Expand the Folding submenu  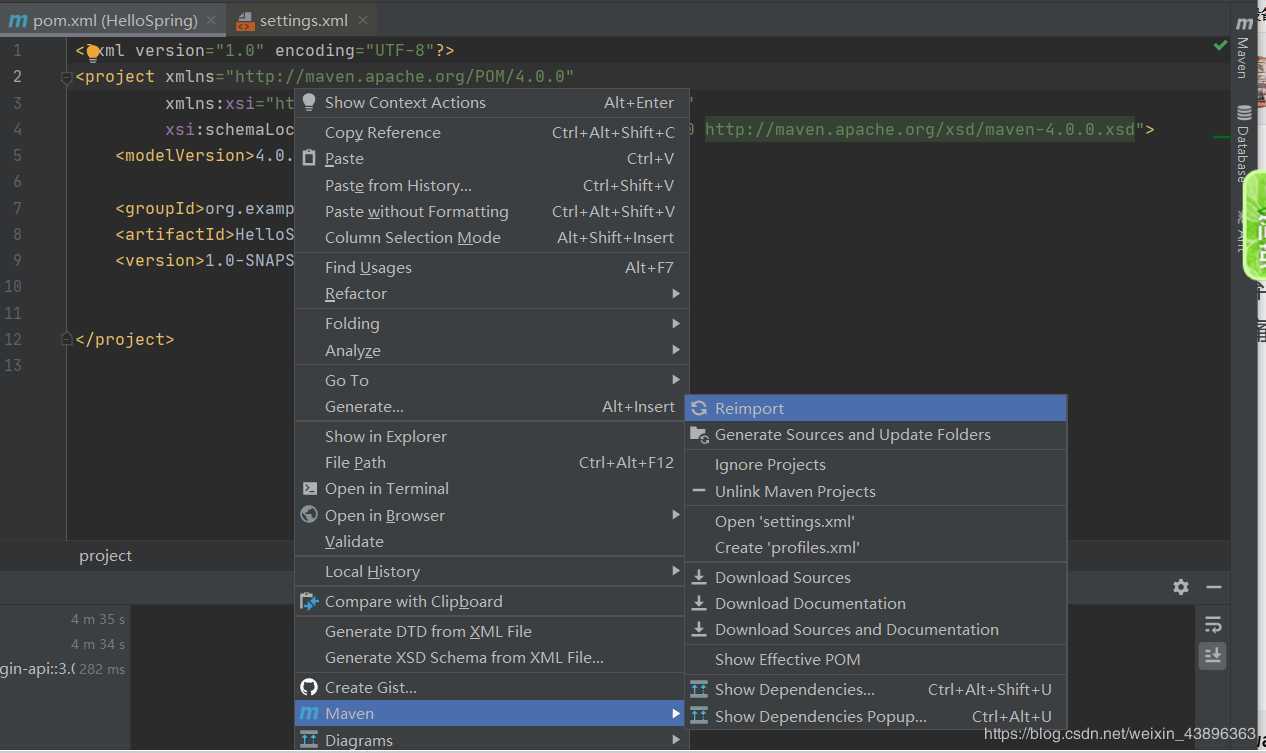(489, 323)
